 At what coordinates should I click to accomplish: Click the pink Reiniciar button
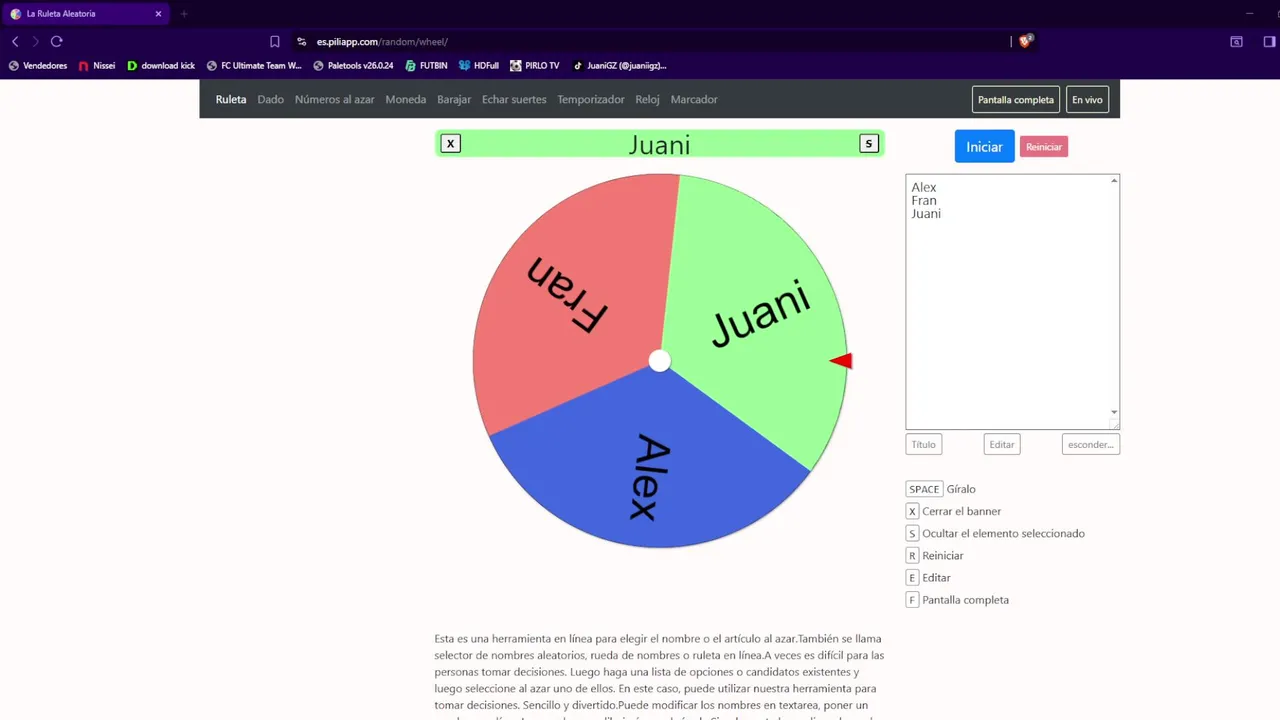(x=1044, y=147)
